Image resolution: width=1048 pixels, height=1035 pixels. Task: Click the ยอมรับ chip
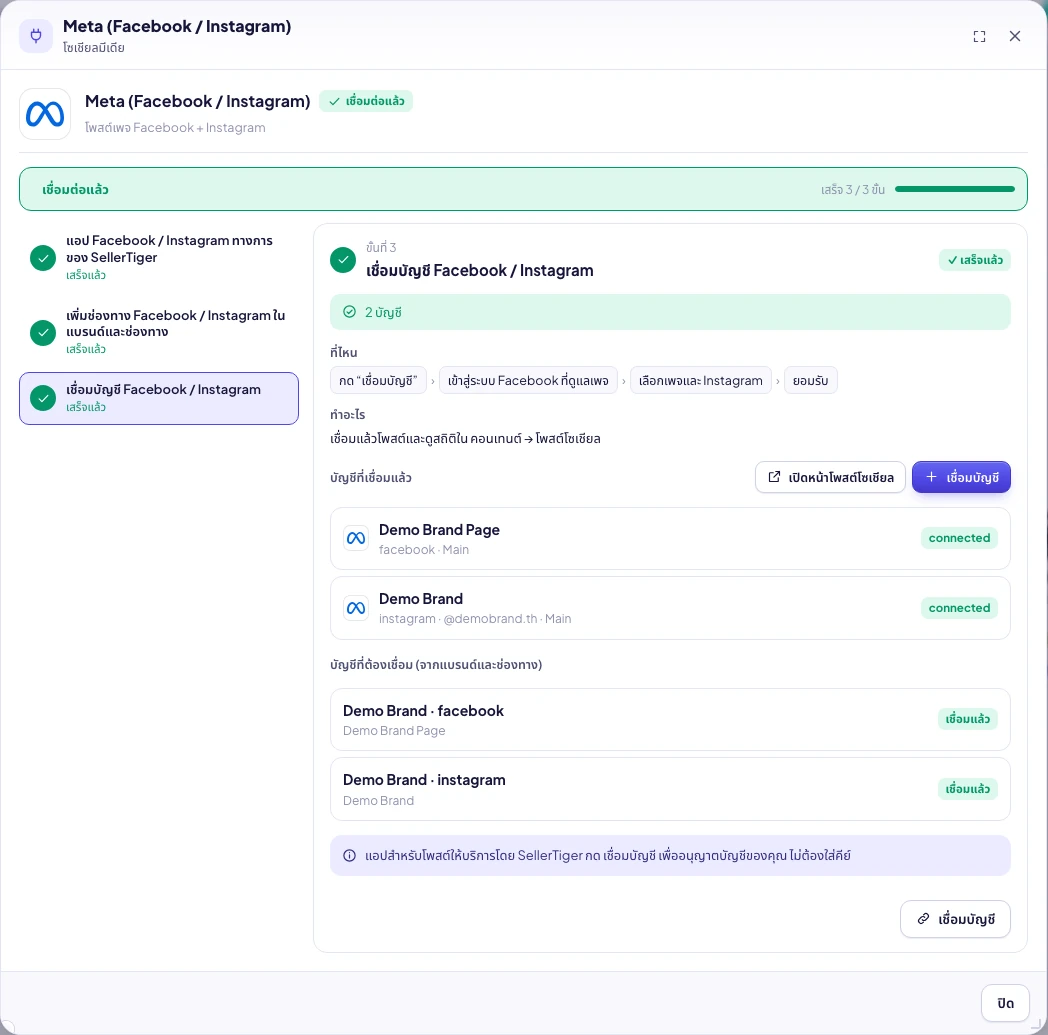810,381
